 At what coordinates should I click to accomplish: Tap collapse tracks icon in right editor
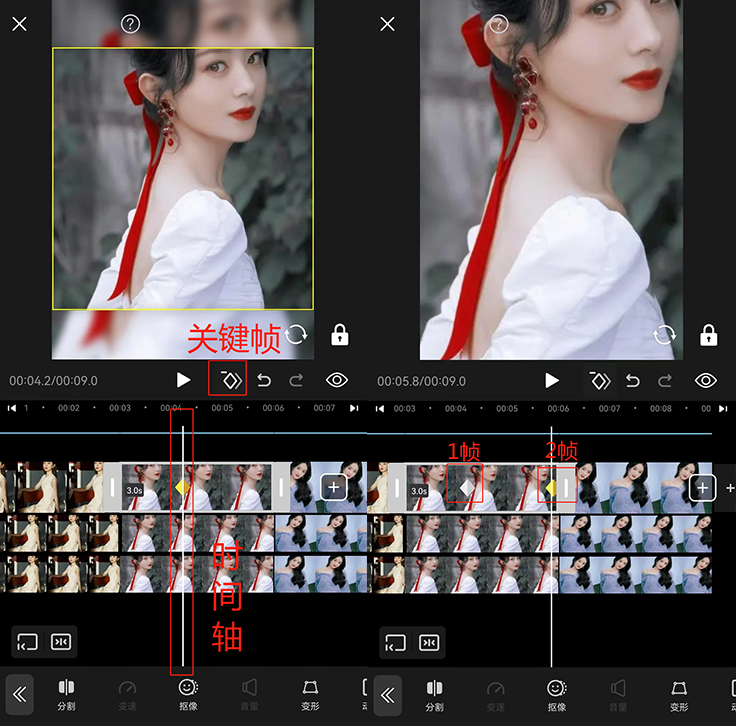tap(429, 642)
